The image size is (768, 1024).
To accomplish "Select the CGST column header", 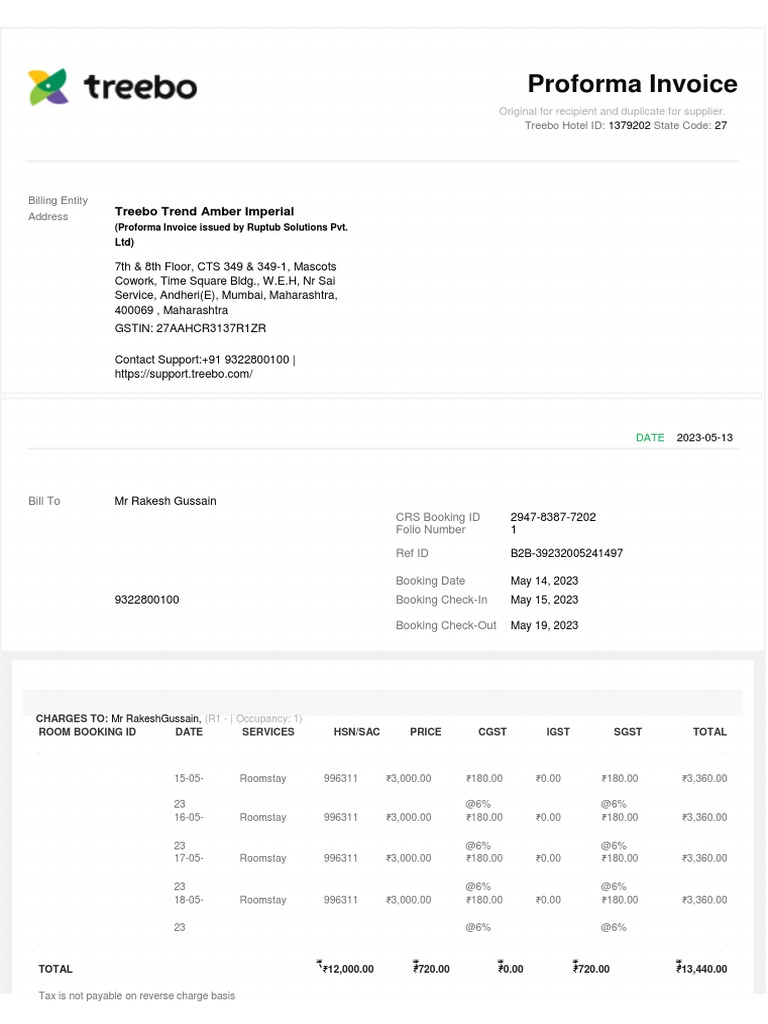I will pyautogui.click(x=492, y=732).
